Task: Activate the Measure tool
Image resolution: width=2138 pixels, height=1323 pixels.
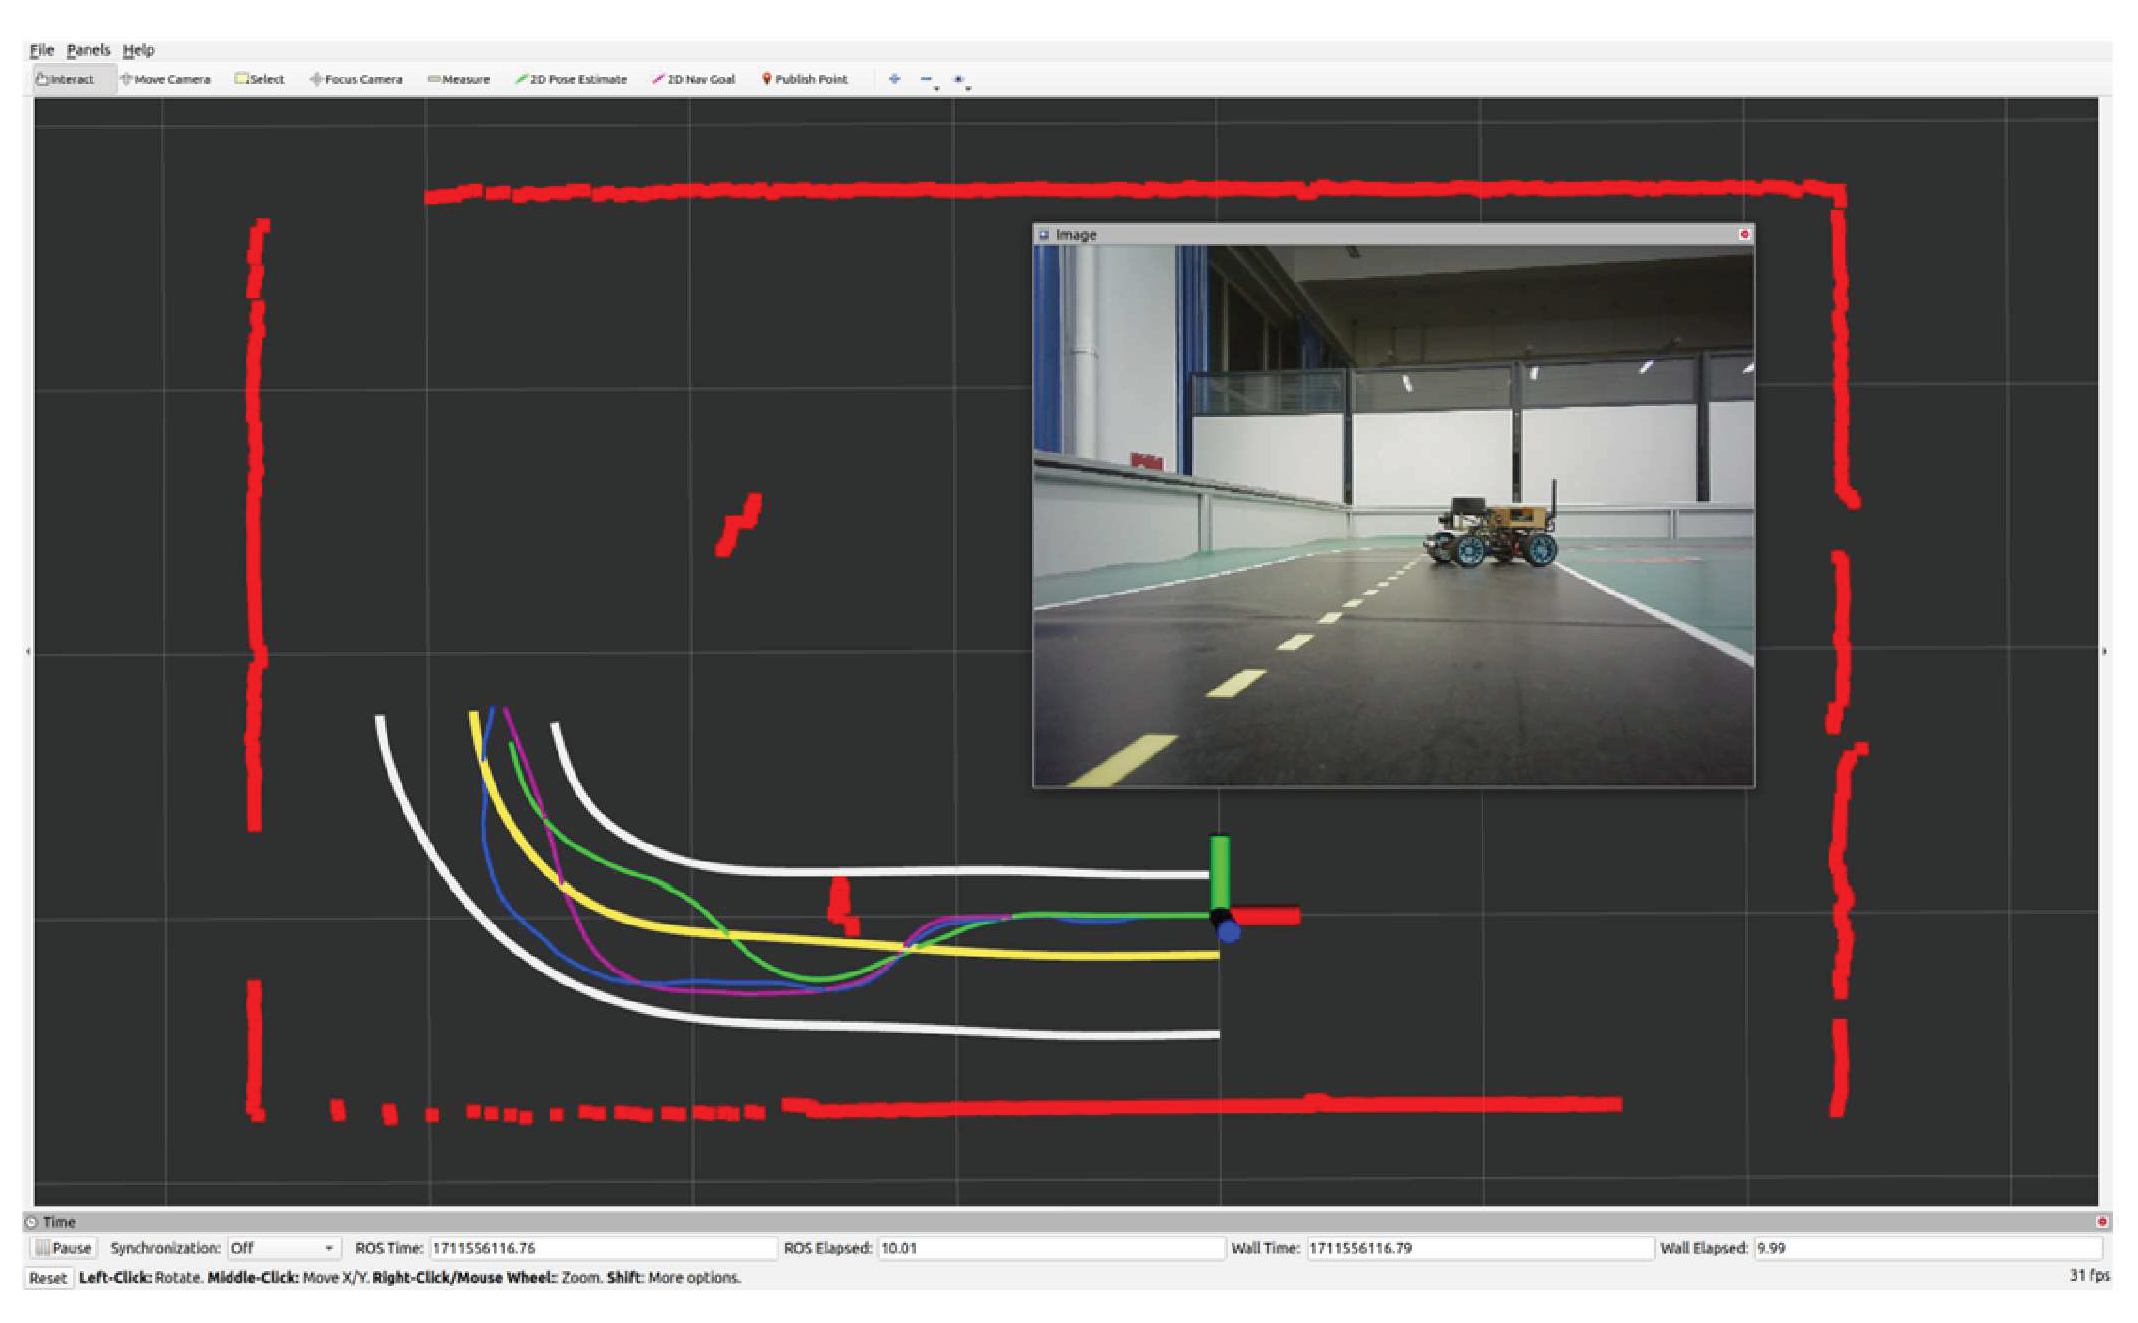Action: [x=458, y=79]
